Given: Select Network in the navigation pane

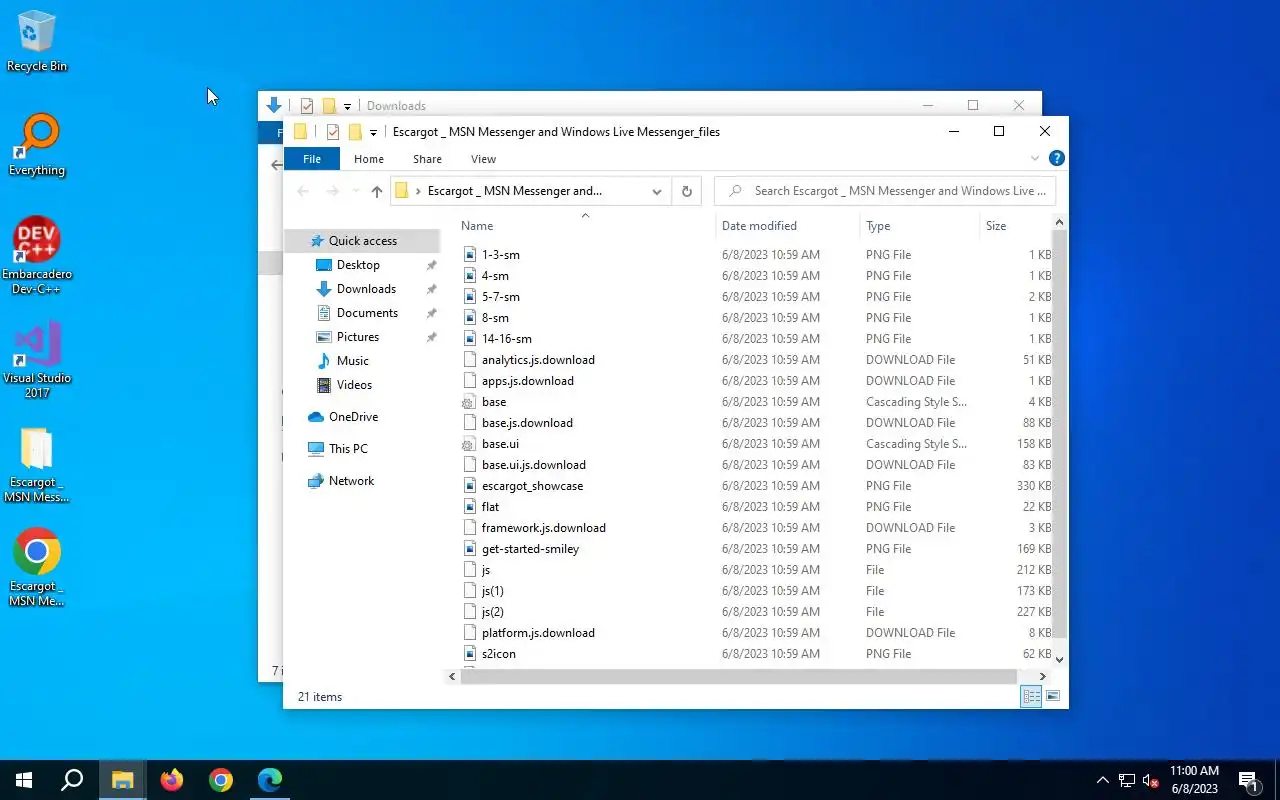Looking at the screenshot, I should coord(351,481).
